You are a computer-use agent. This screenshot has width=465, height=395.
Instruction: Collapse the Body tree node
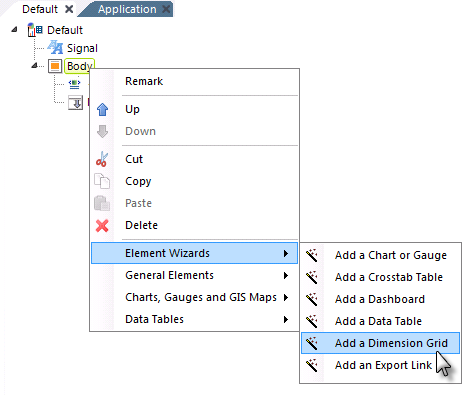34,65
